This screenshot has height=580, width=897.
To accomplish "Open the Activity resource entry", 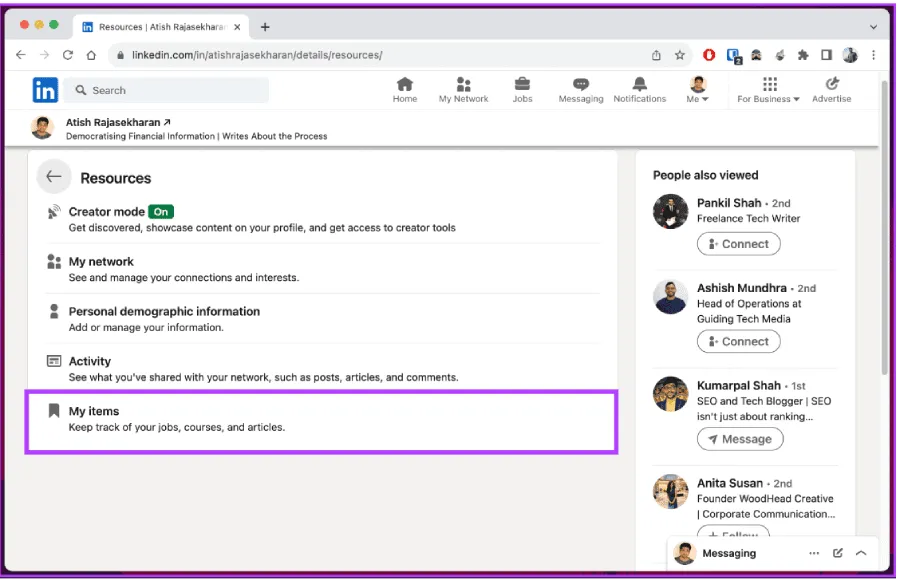I will (x=90, y=361).
